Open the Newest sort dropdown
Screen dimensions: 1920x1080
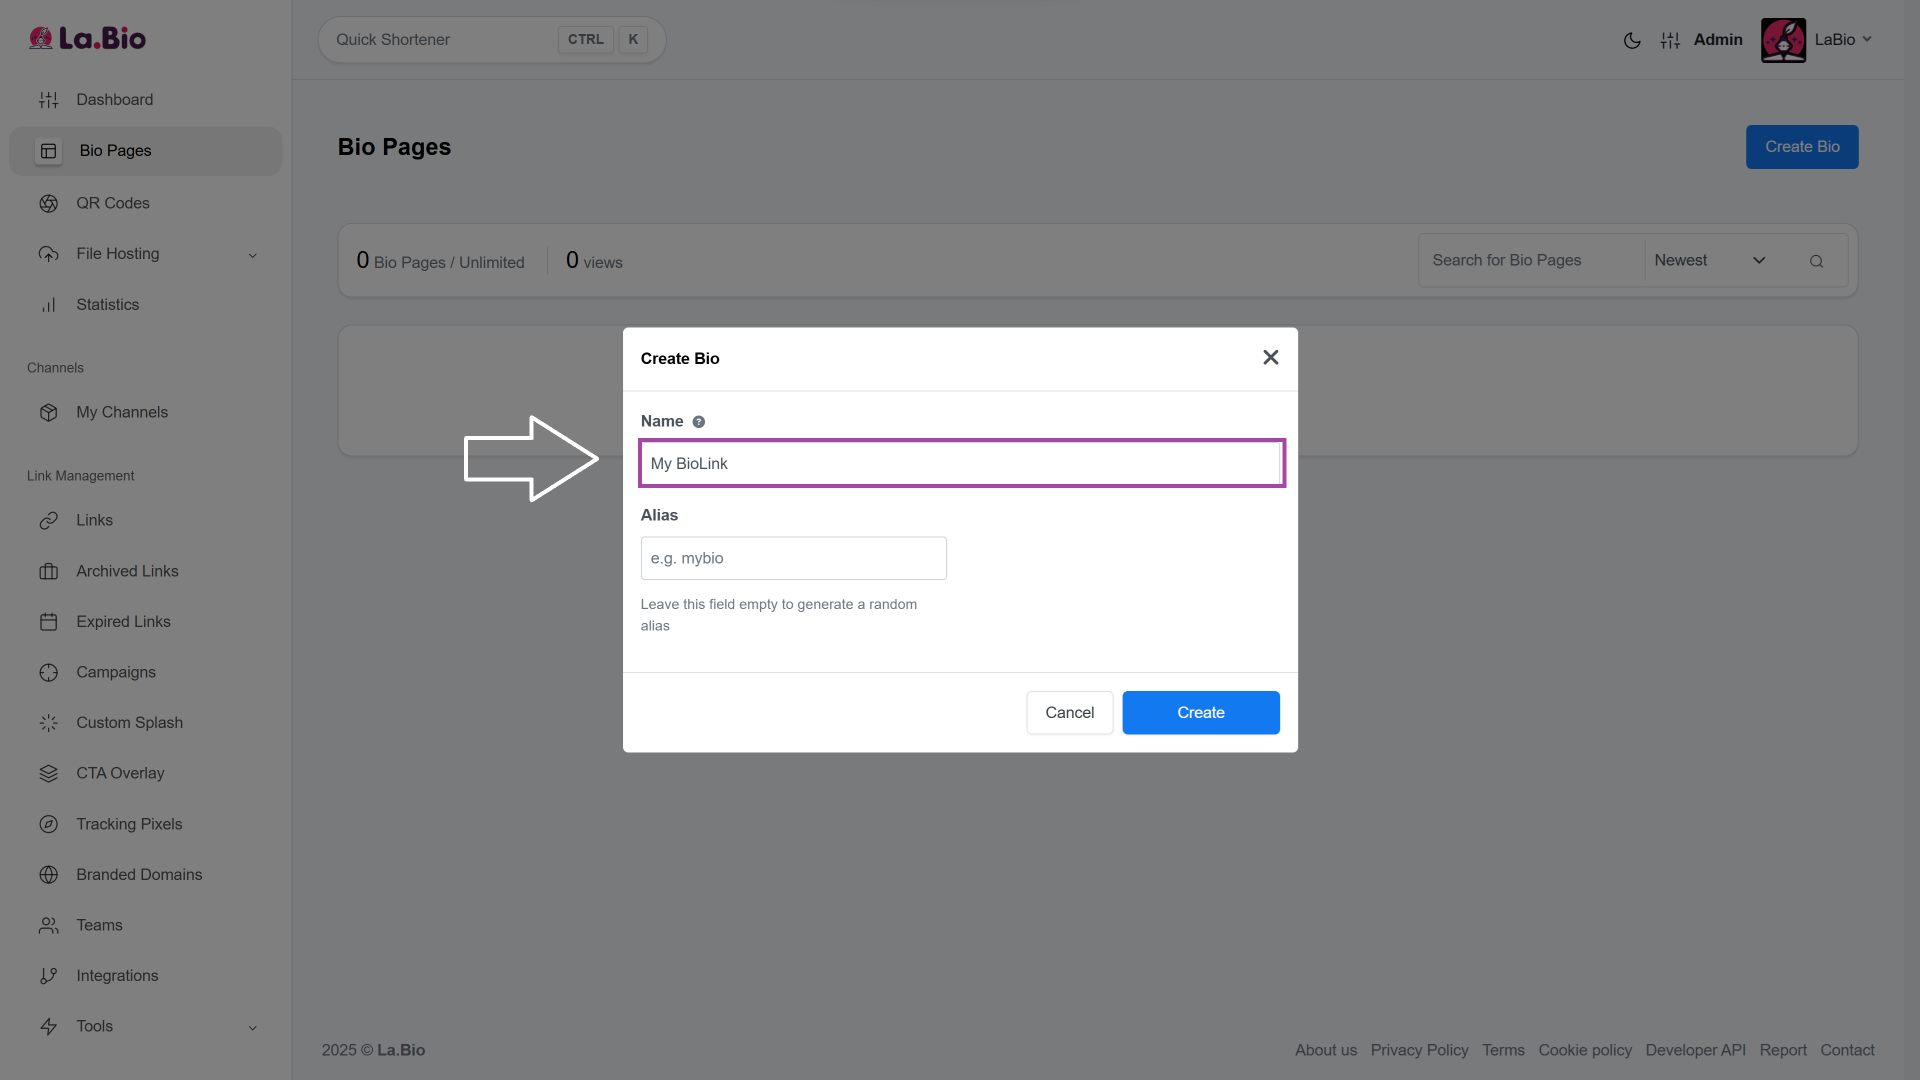[1709, 261]
